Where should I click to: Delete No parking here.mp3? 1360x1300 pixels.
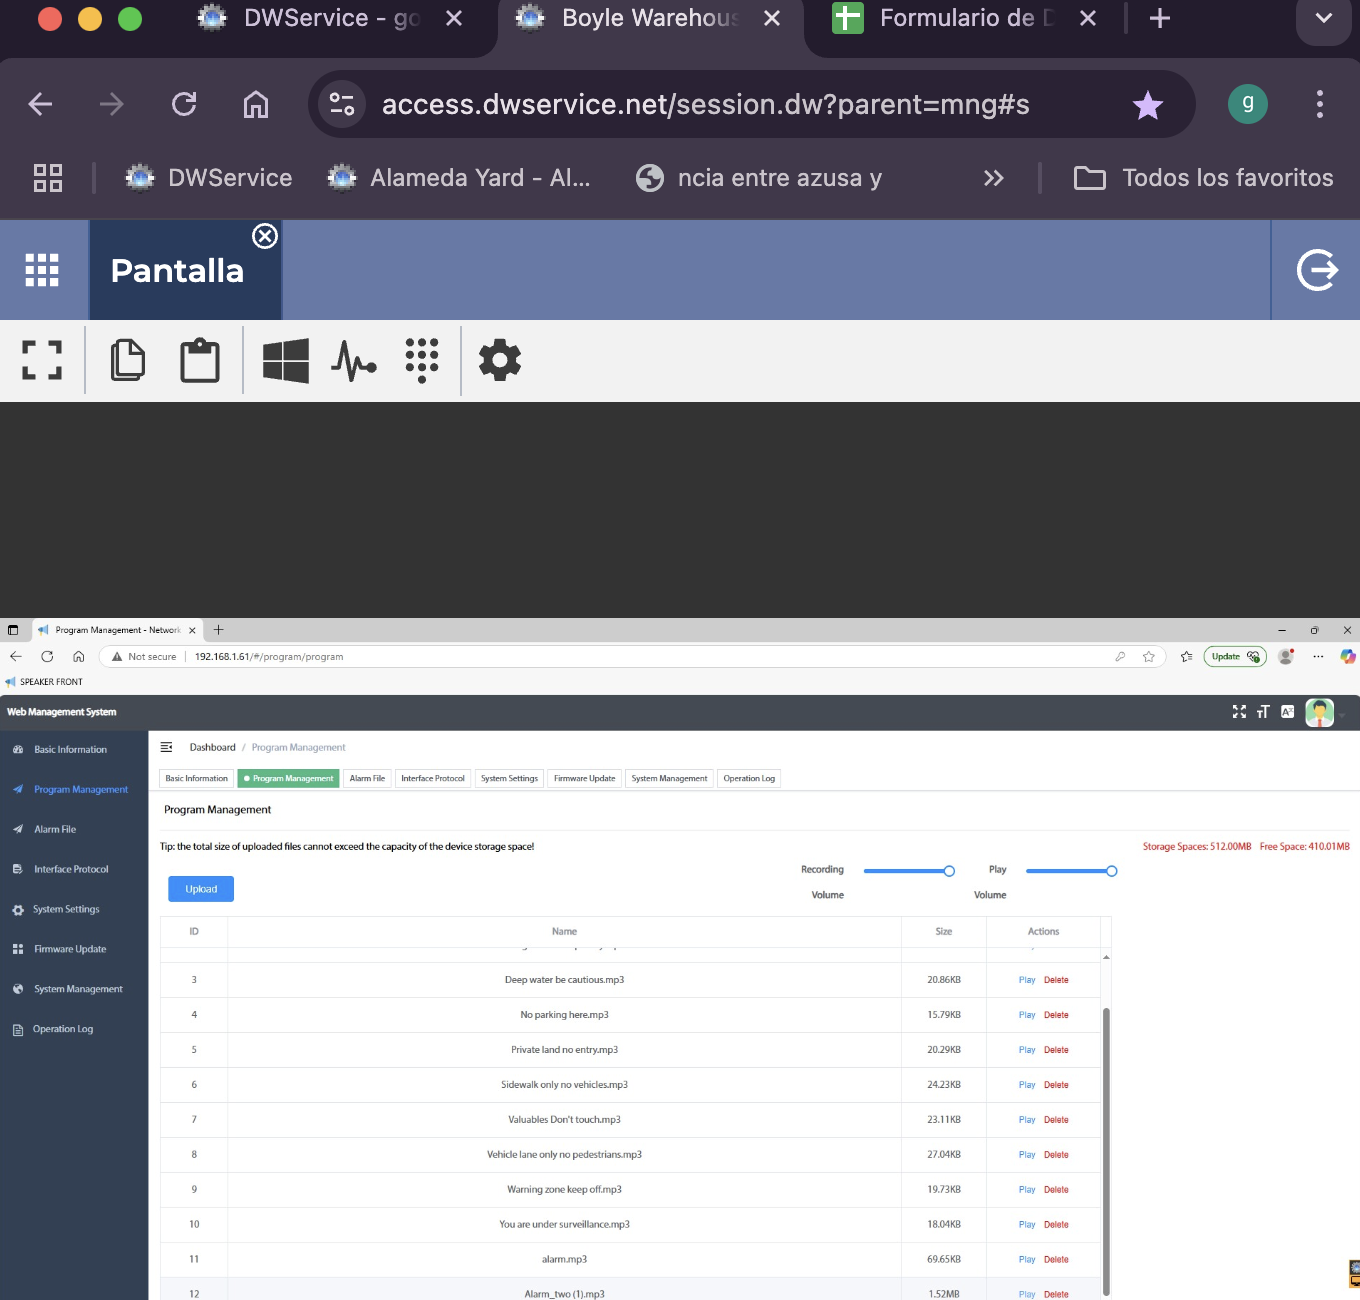[x=1056, y=1015]
